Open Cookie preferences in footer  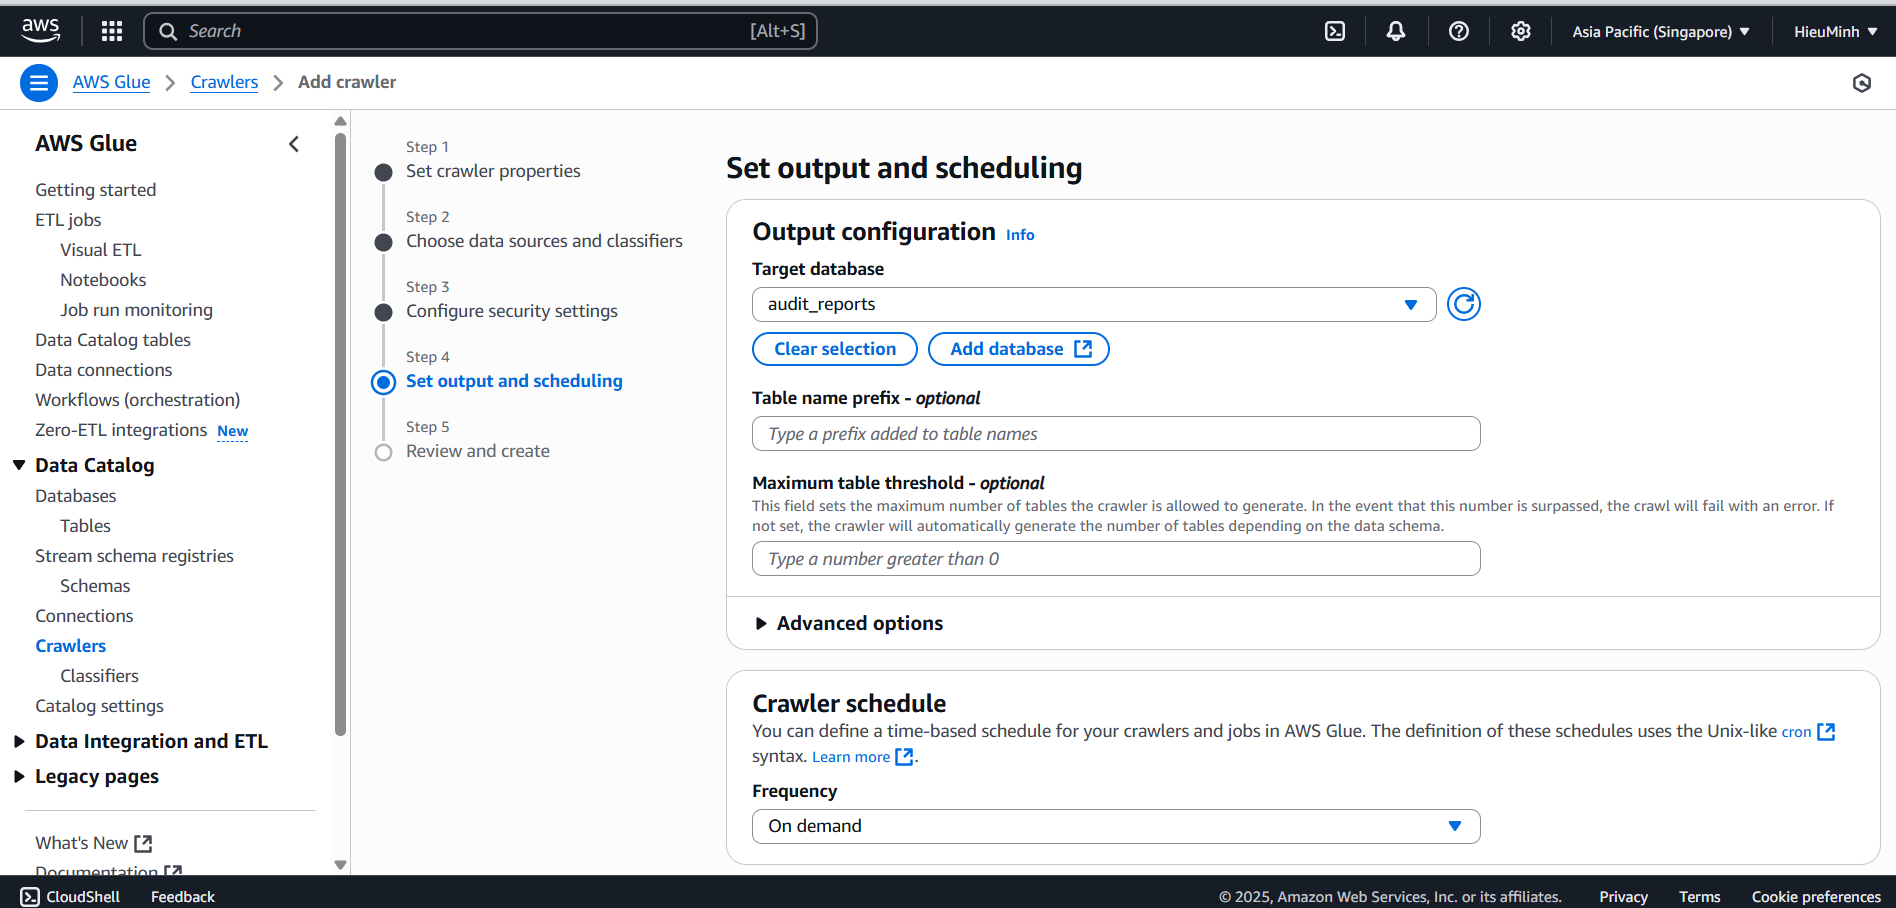1816,897
